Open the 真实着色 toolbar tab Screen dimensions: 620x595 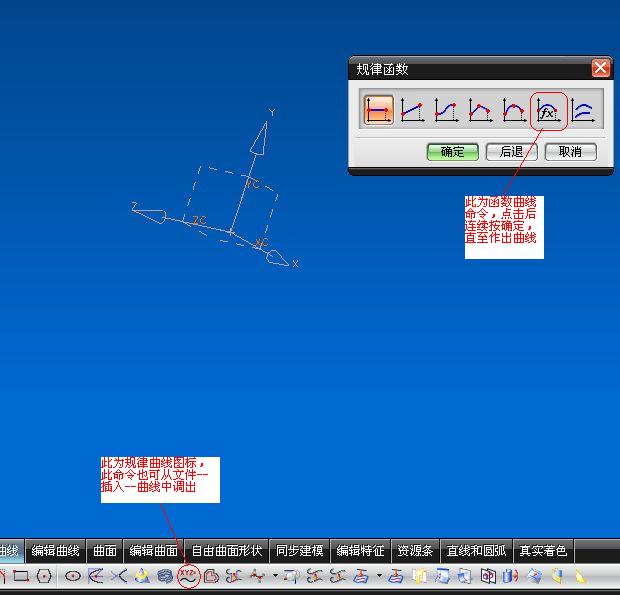tap(543, 551)
